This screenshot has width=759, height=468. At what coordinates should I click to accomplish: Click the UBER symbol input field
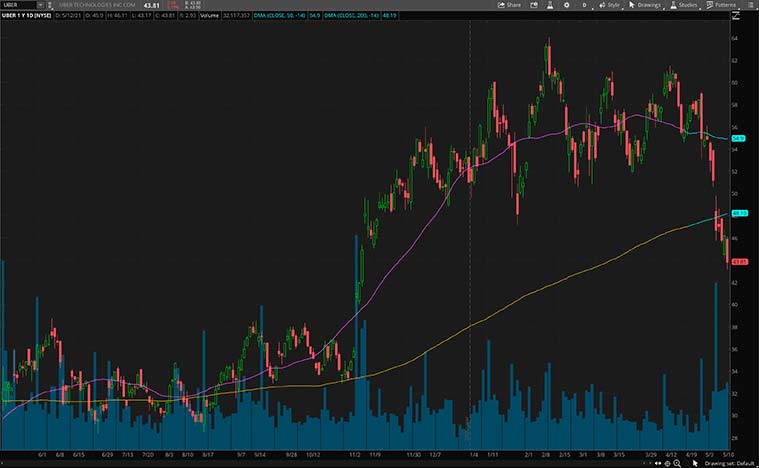20,5
